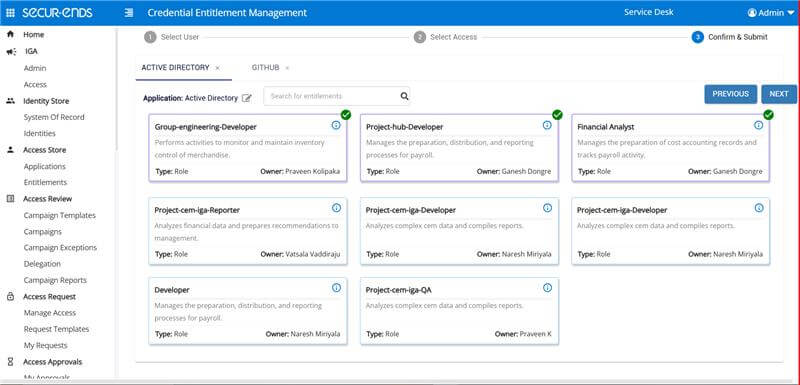The height and width of the screenshot is (385, 800).
Task: Open the Admin dropdown arrow
Action: (791, 13)
